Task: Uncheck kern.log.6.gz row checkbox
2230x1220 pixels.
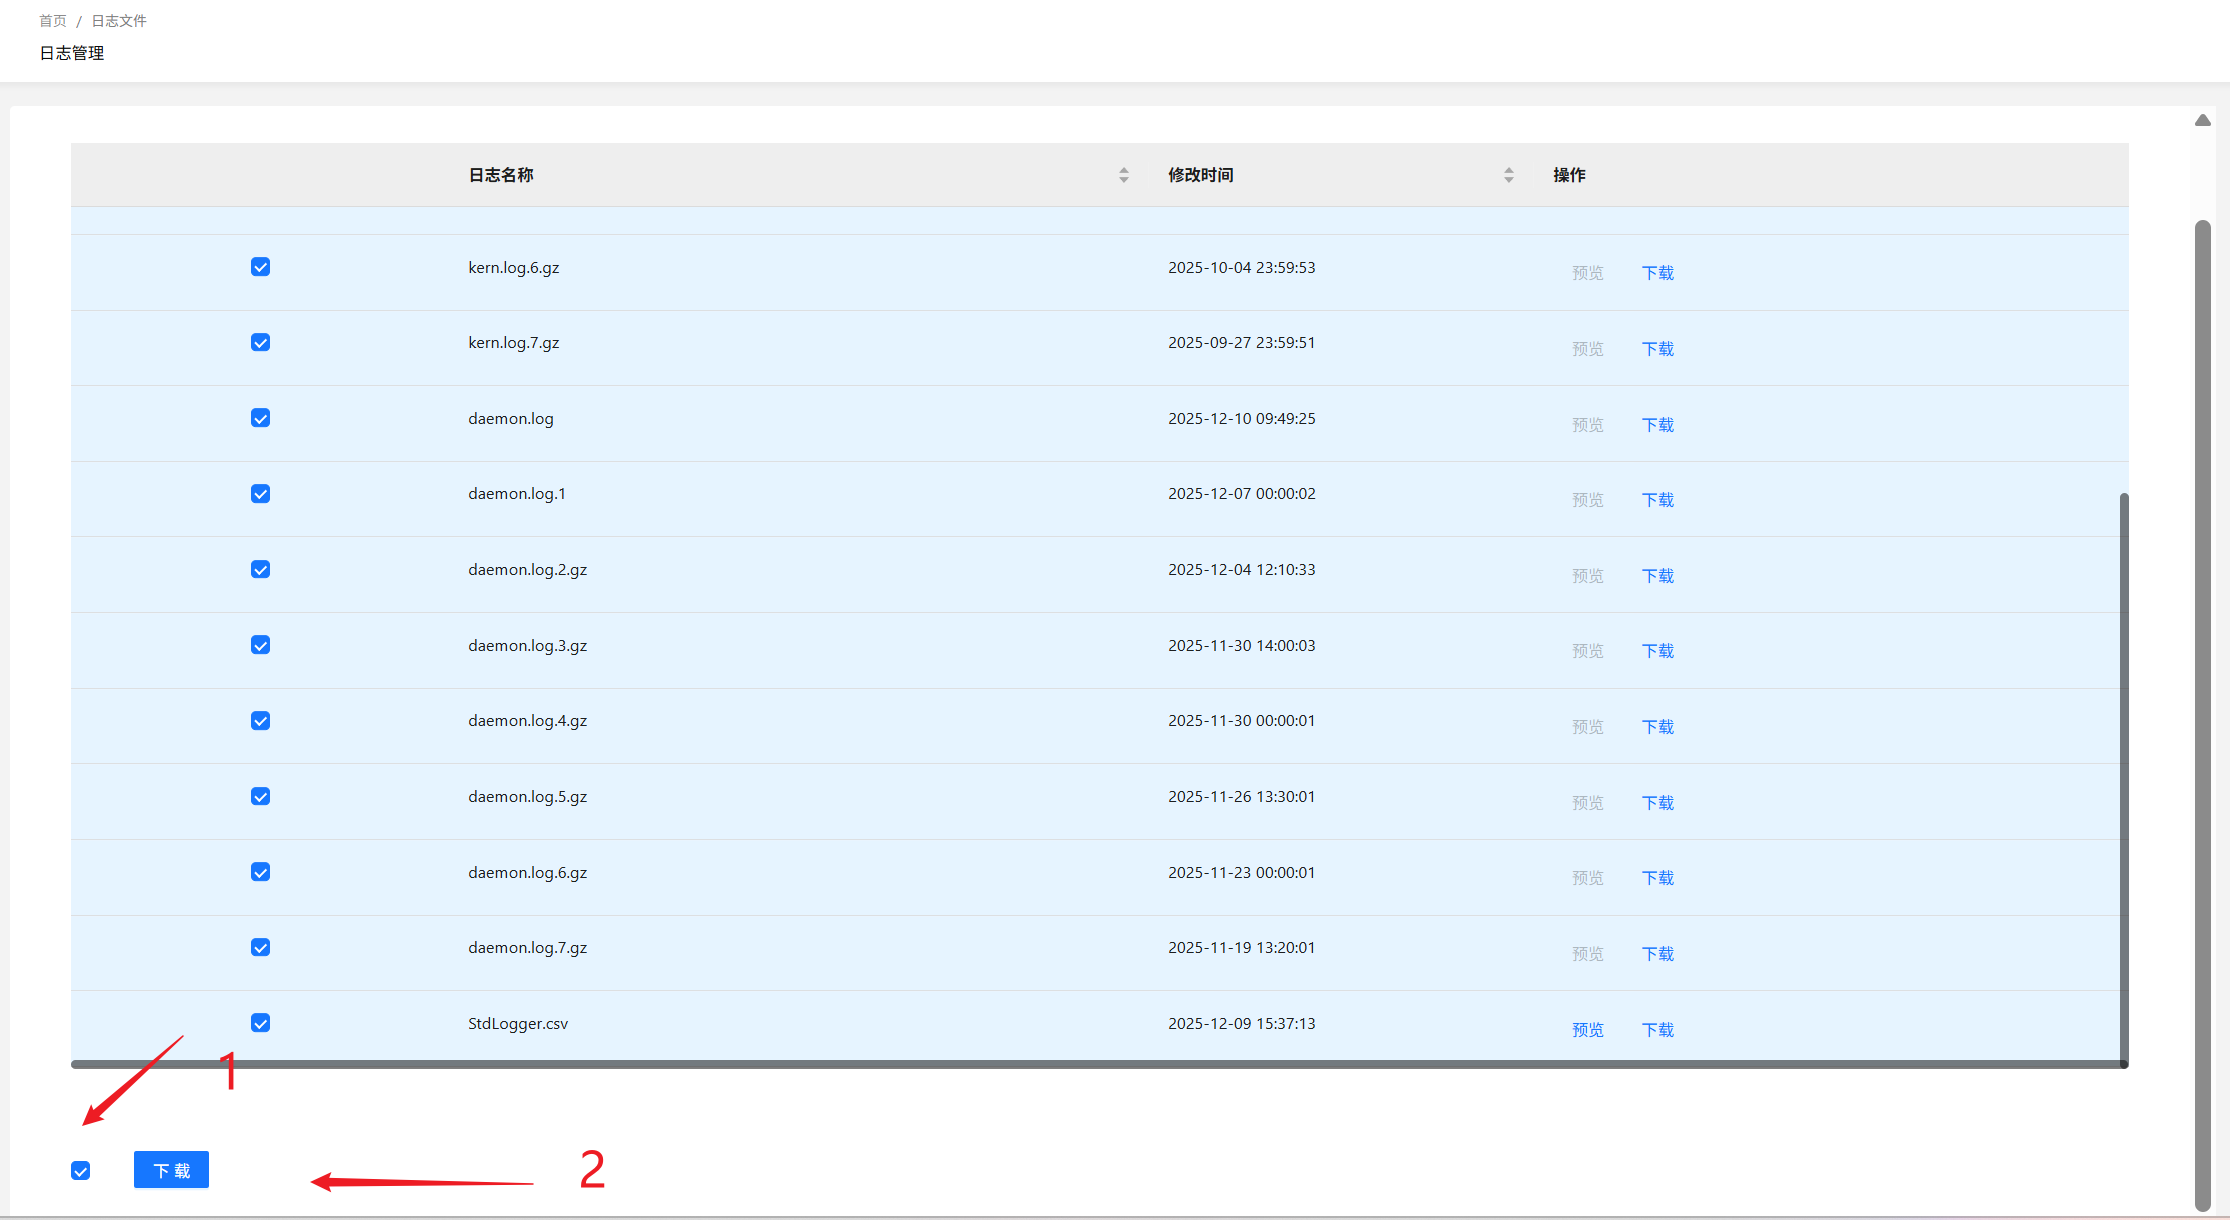Action: tap(260, 267)
